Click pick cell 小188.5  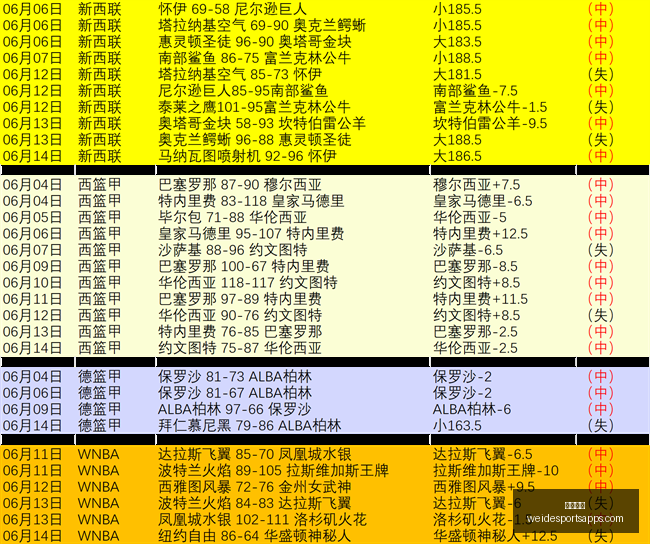tap(457, 58)
